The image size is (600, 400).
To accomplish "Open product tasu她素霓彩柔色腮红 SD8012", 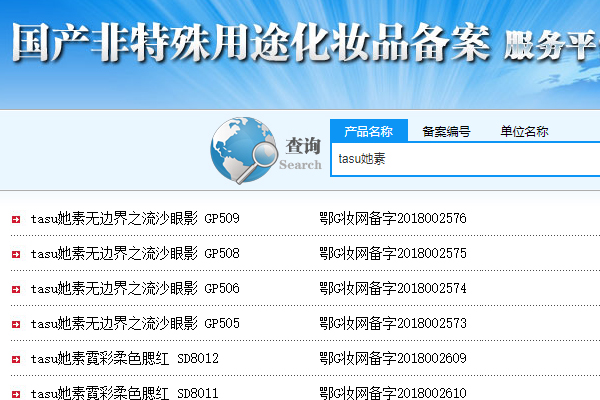I will 125,359.
